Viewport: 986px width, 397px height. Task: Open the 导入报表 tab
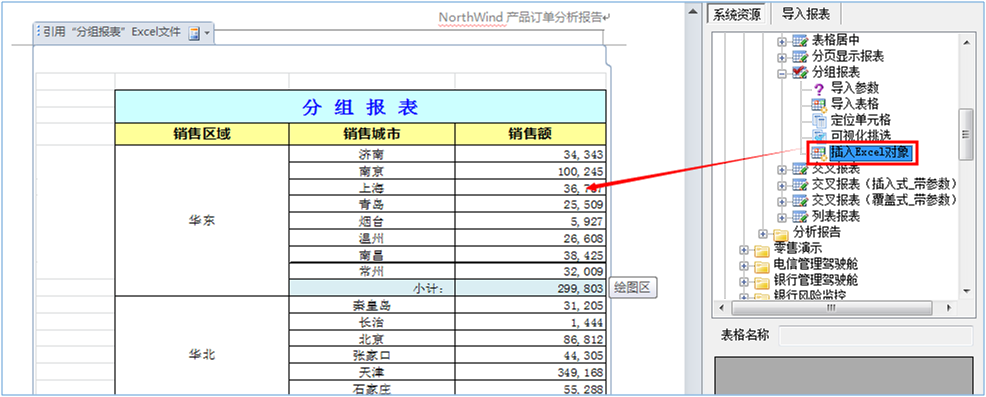point(806,13)
